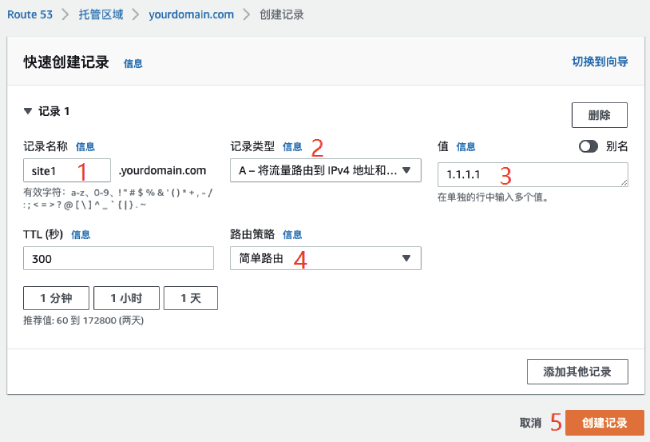
Task: Open 信息 link next to 路由策略
Action: [292, 235]
